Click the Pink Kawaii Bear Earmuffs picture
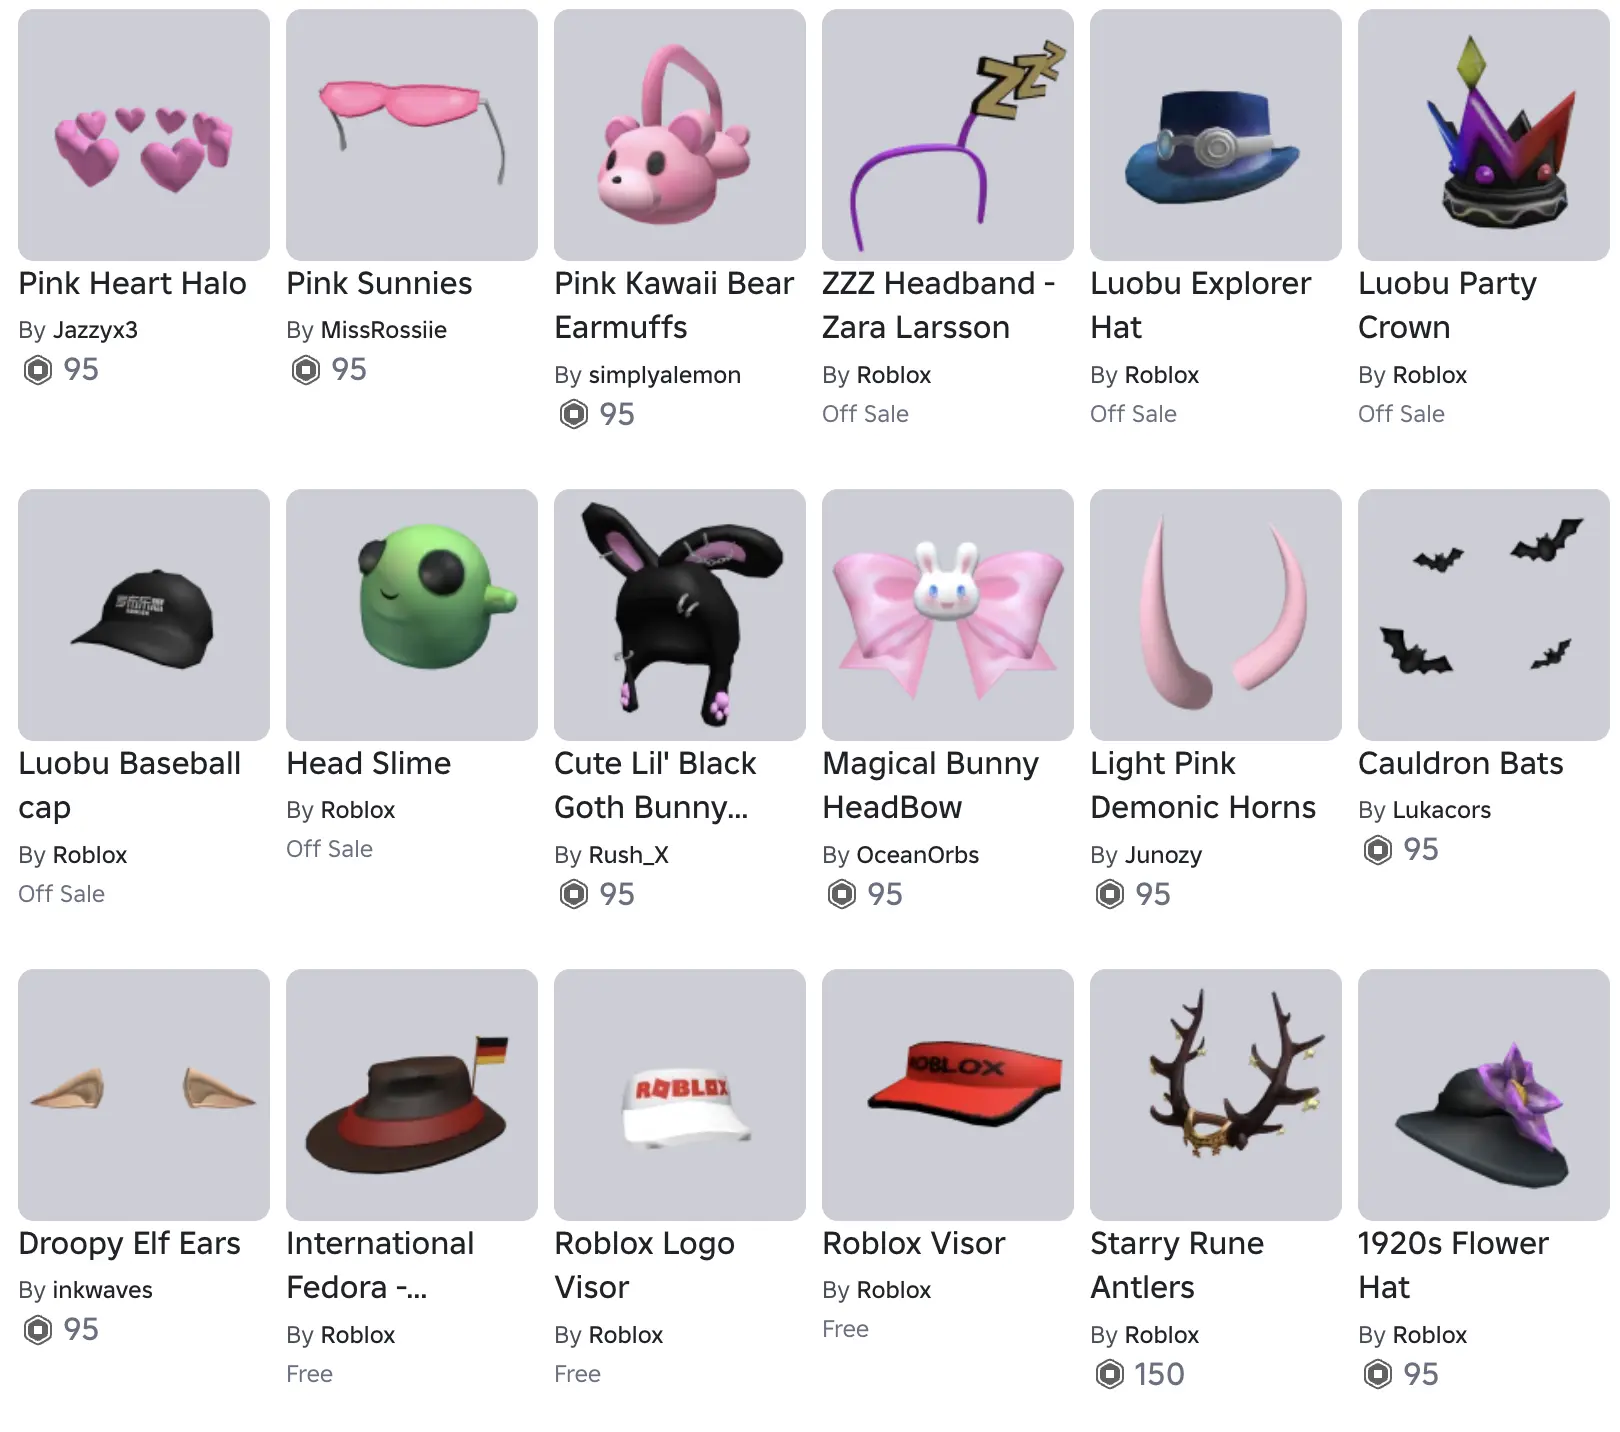The width and height of the screenshot is (1620, 1432). click(x=680, y=135)
